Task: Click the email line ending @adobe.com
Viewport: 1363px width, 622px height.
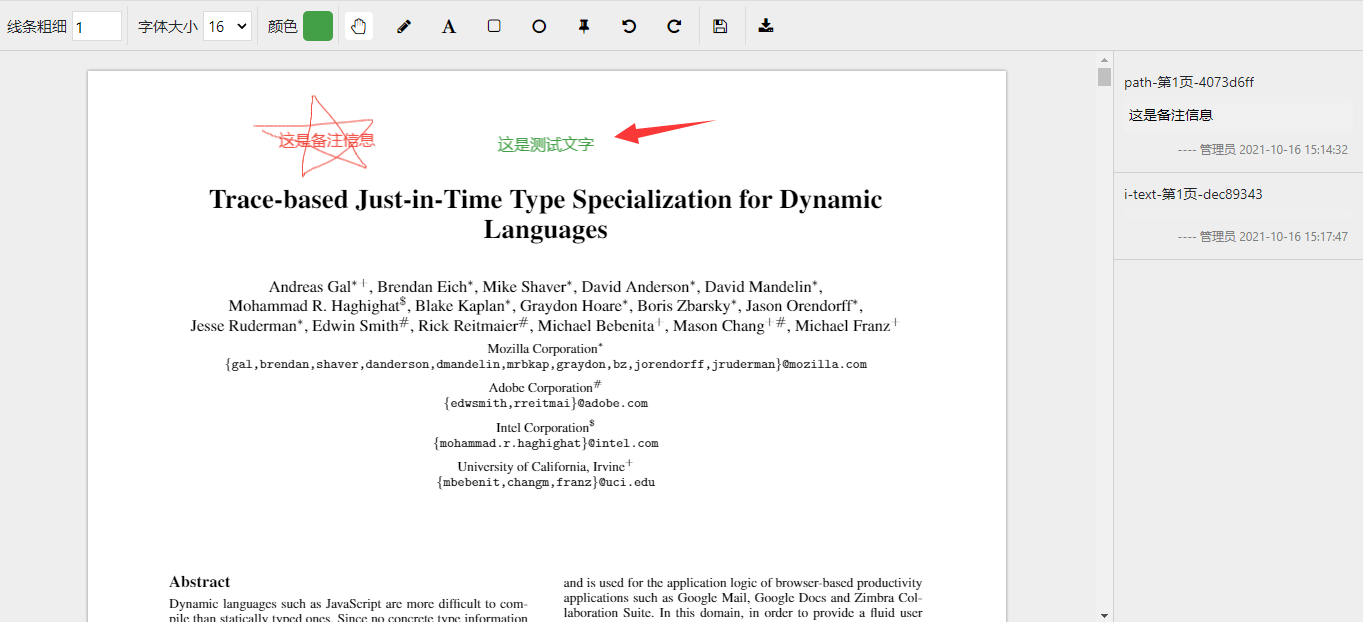Action: pos(546,404)
